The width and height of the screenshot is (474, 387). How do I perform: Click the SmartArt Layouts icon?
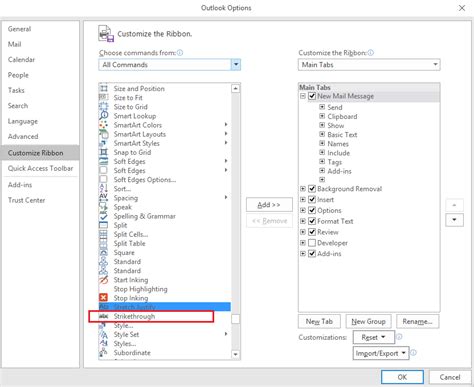click(x=104, y=134)
